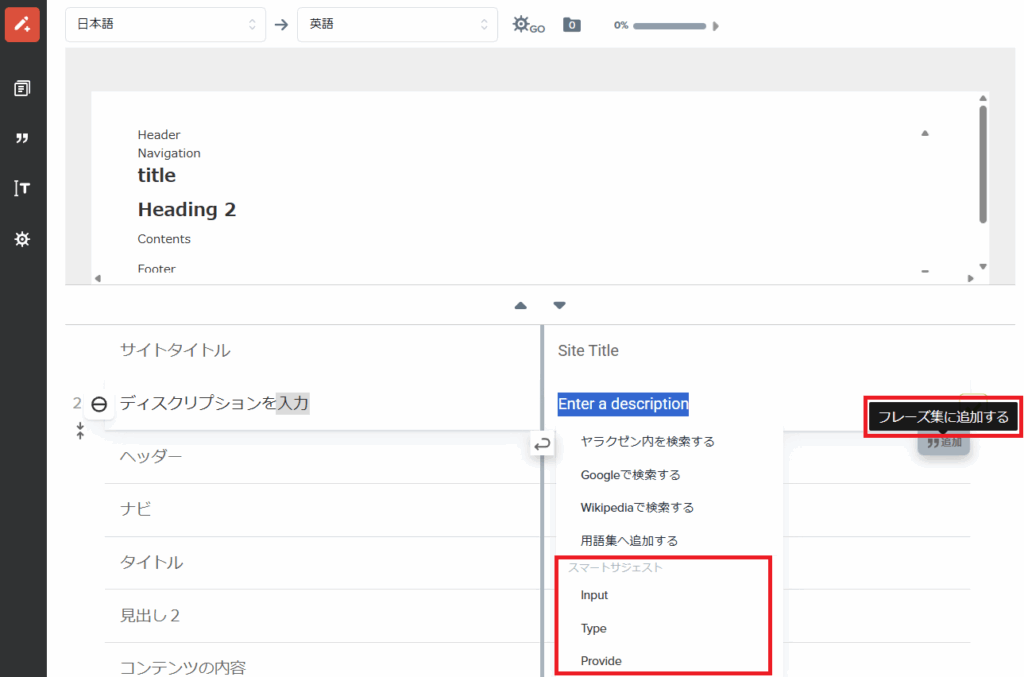This screenshot has height=677, width=1024.
Task: Click the return arrow icon between columns
Action: coord(542,444)
